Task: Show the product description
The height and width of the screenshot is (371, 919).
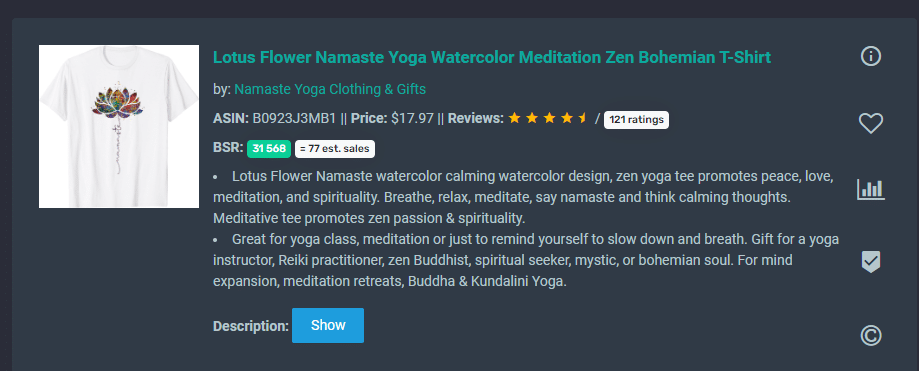Action: (x=328, y=325)
